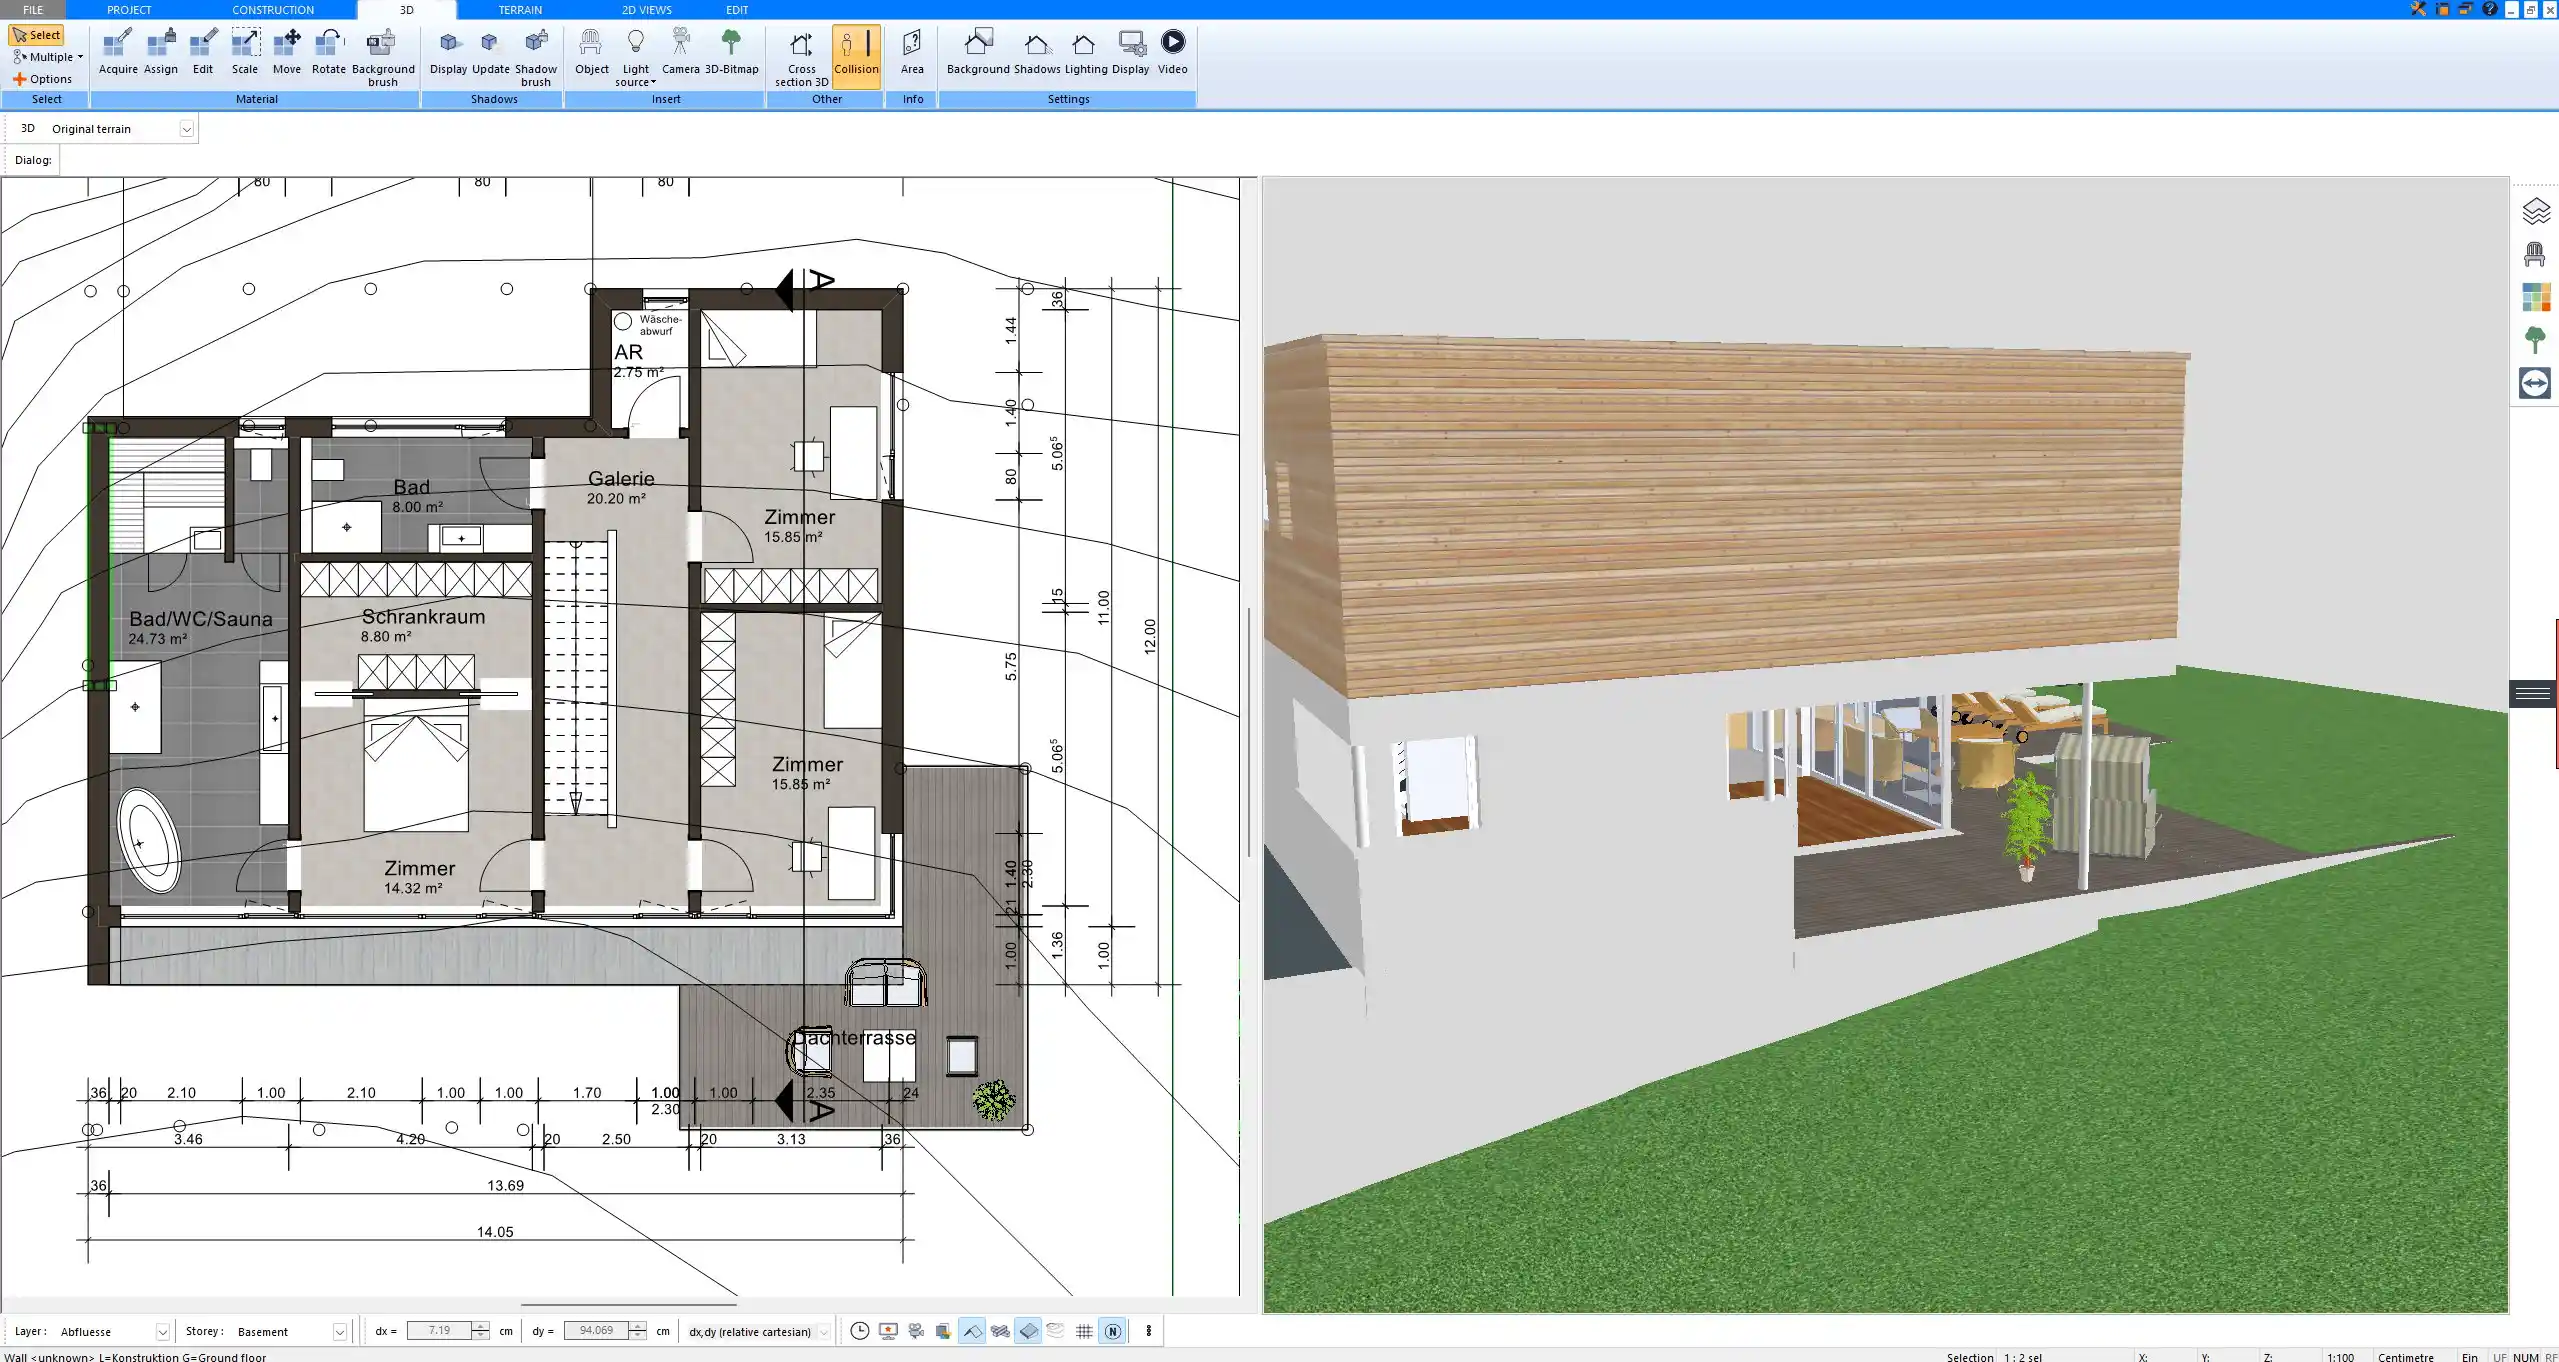
Task: Click the monitor presentation icon in bottom toolbar
Action: [888, 1331]
